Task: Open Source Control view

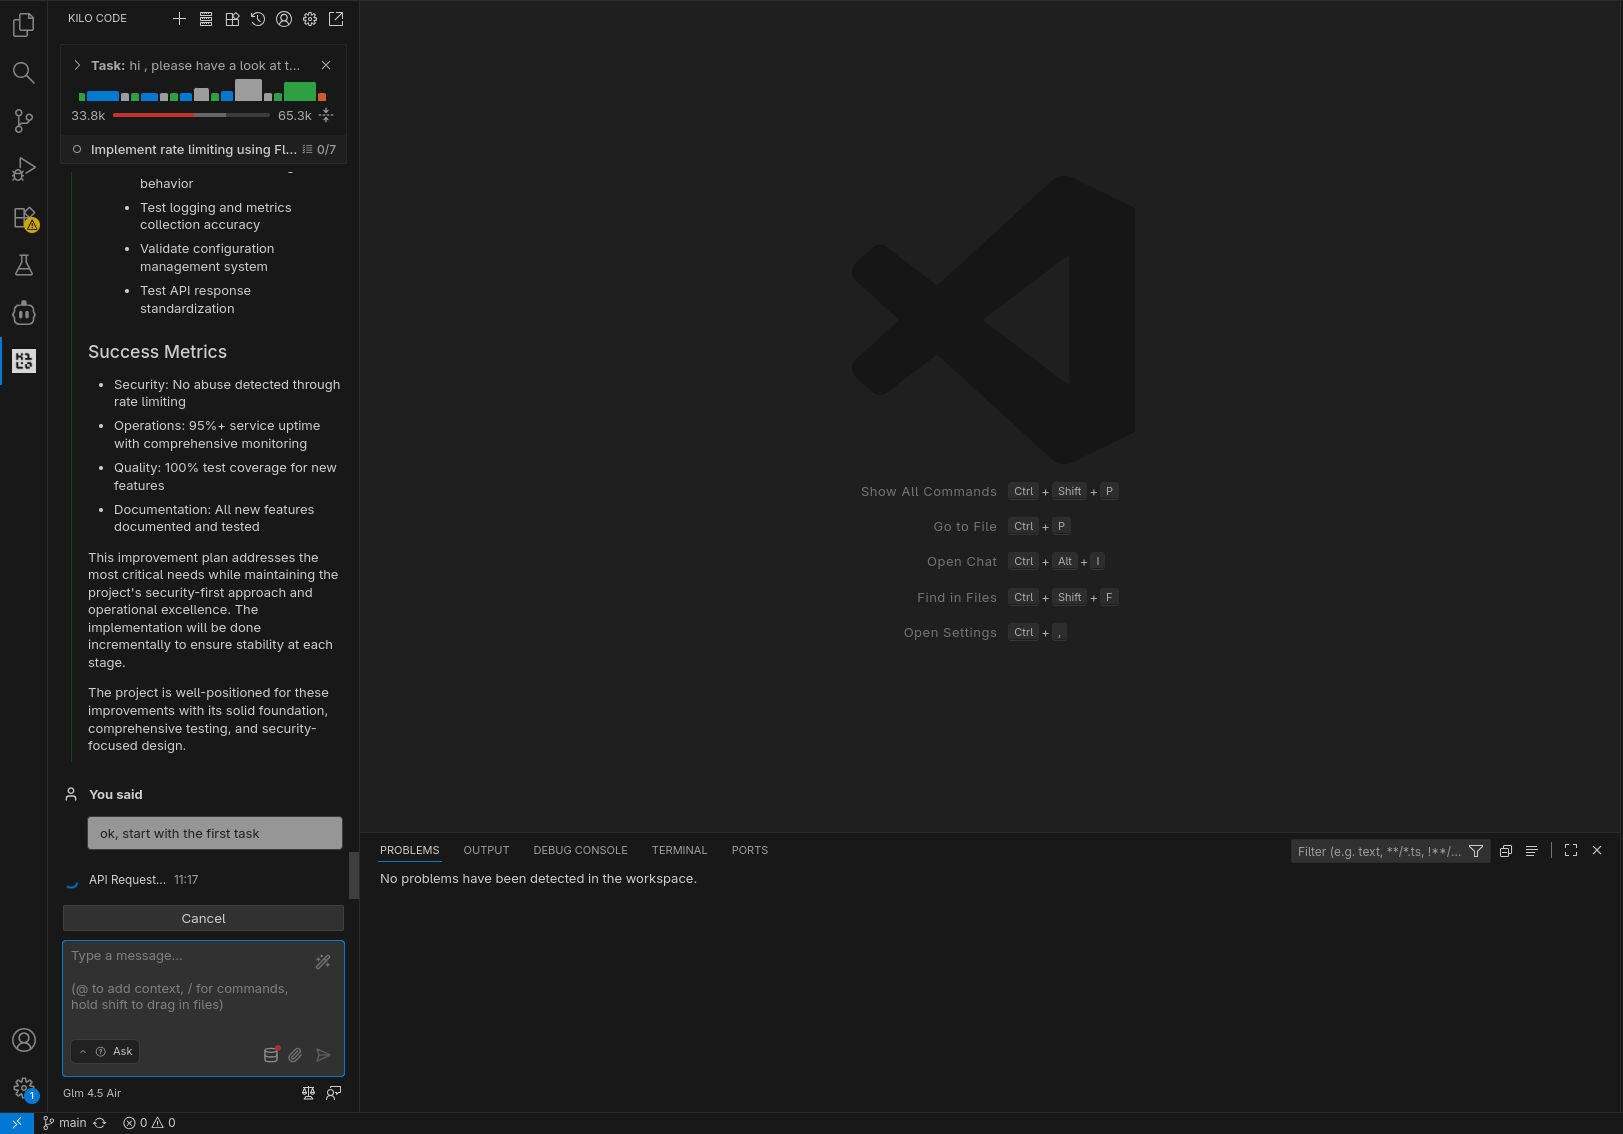Action: click(24, 121)
